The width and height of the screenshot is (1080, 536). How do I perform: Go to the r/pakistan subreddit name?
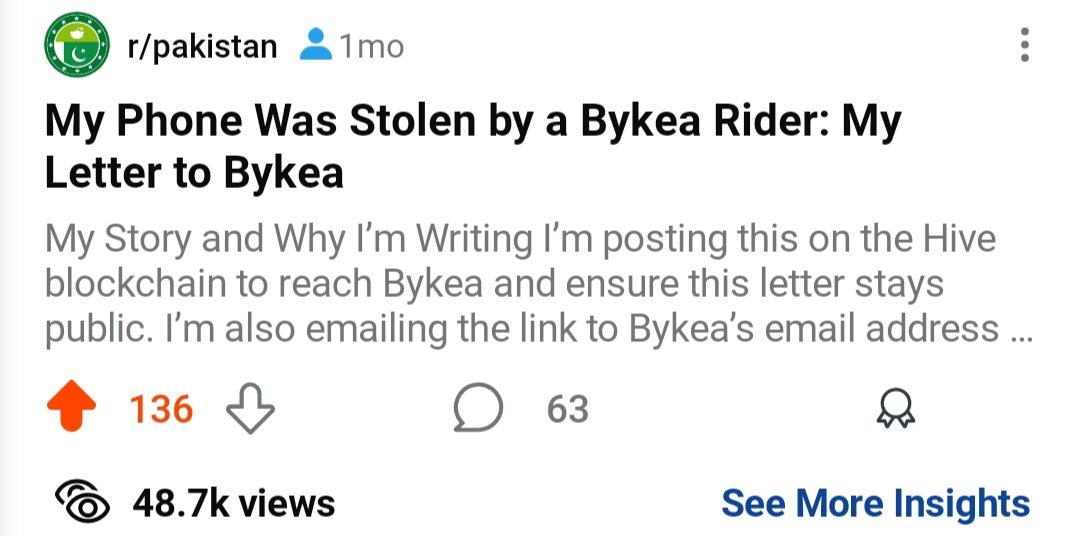pyautogui.click(x=202, y=47)
